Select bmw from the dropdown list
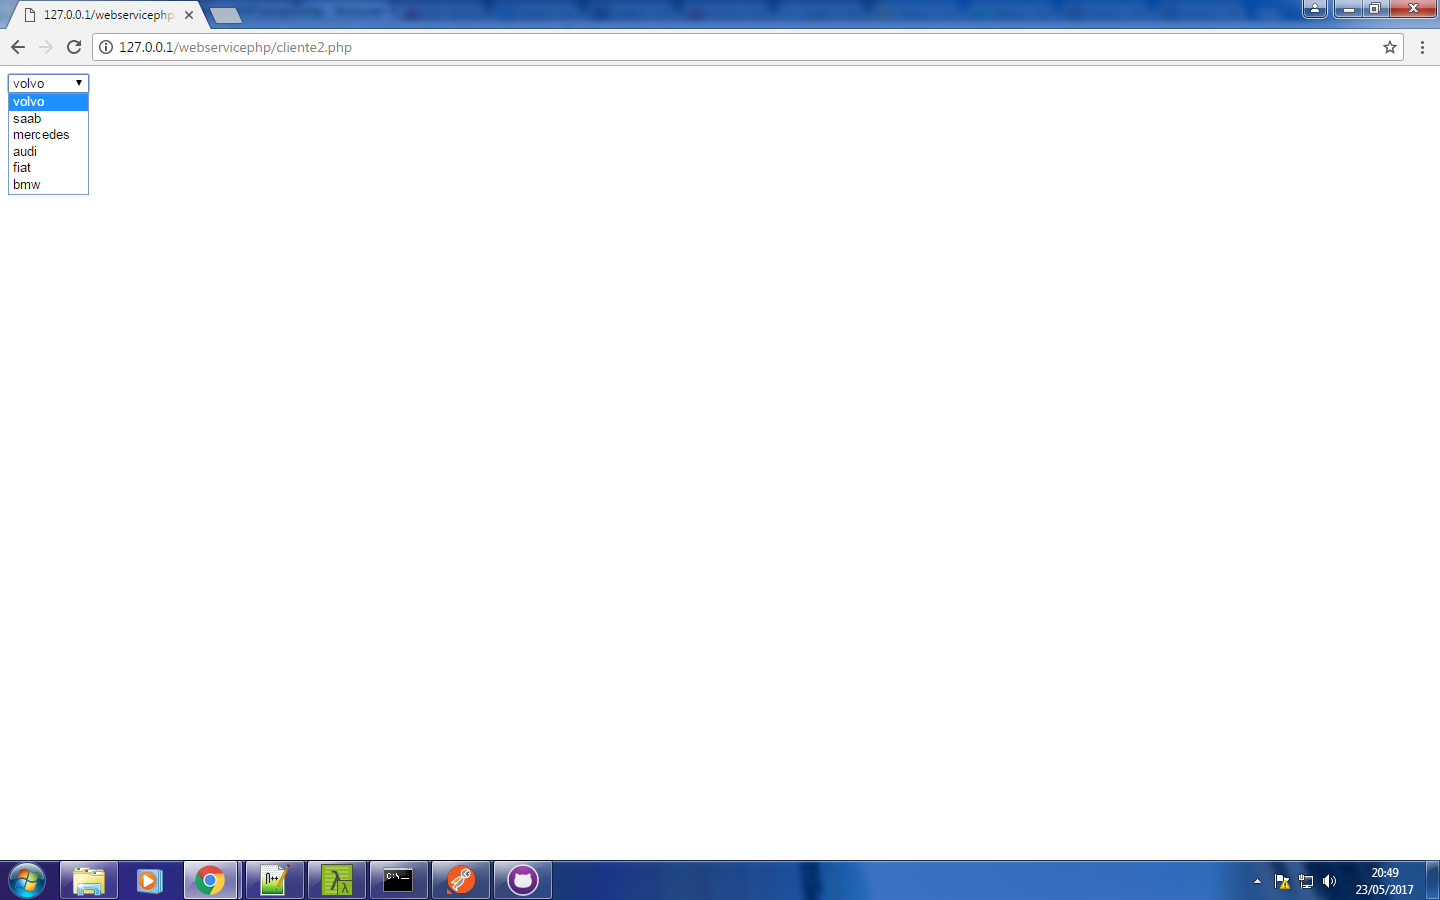The width and height of the screenshot is (1440, 900). (x=48, y=184)
